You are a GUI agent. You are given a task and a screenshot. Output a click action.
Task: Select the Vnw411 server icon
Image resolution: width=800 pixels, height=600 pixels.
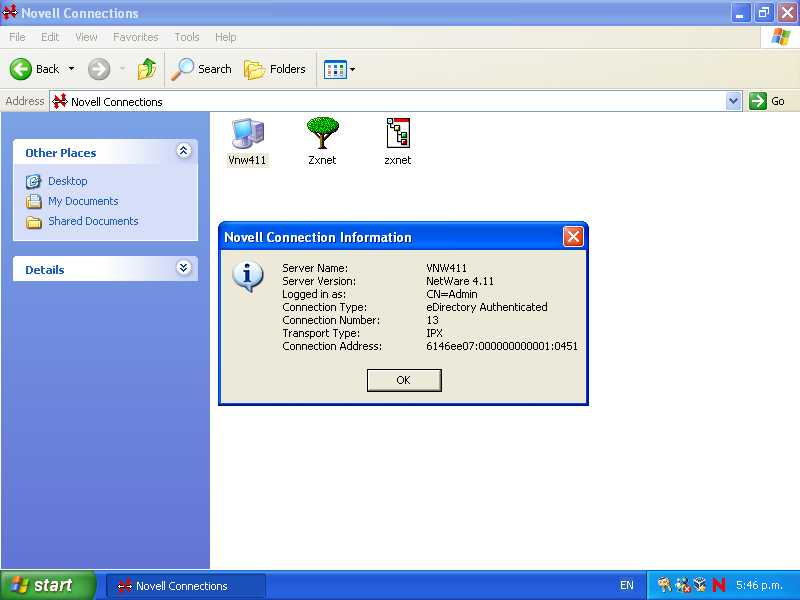coord(248,133)
